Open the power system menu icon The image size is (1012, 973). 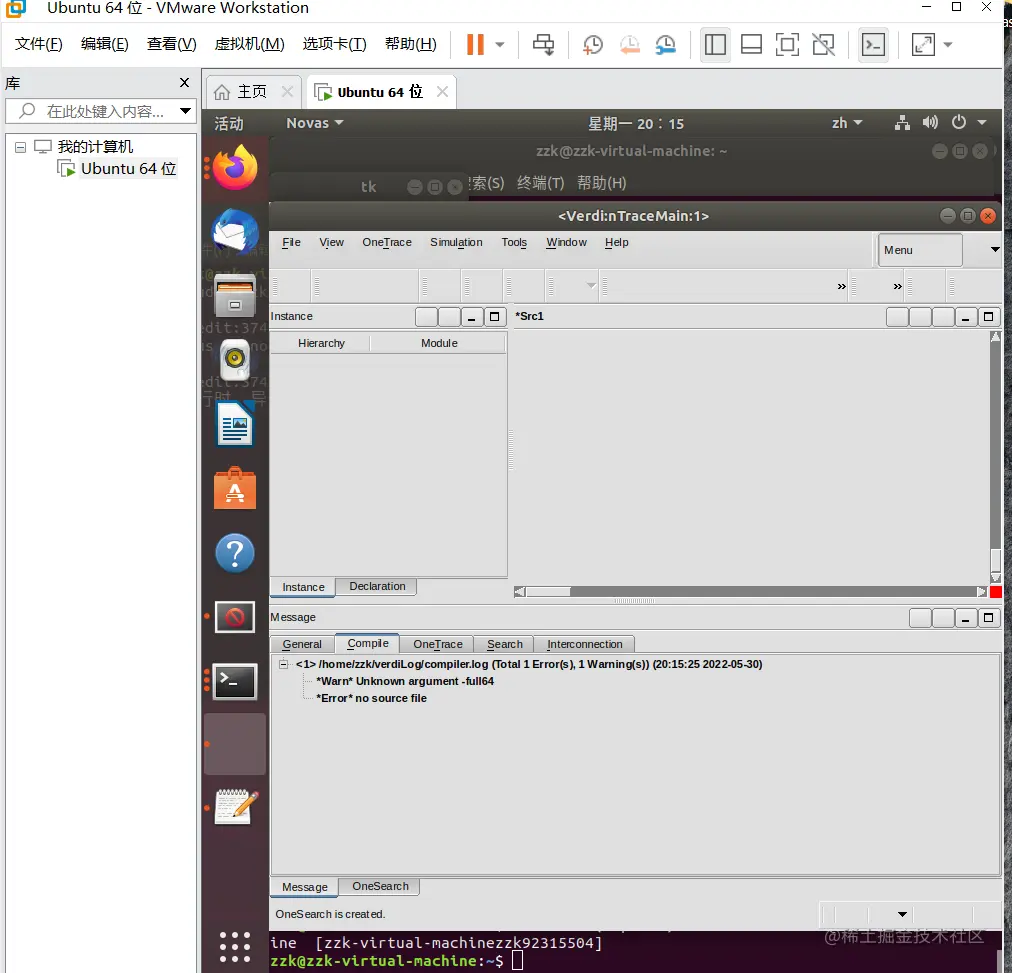click(959, 122)
